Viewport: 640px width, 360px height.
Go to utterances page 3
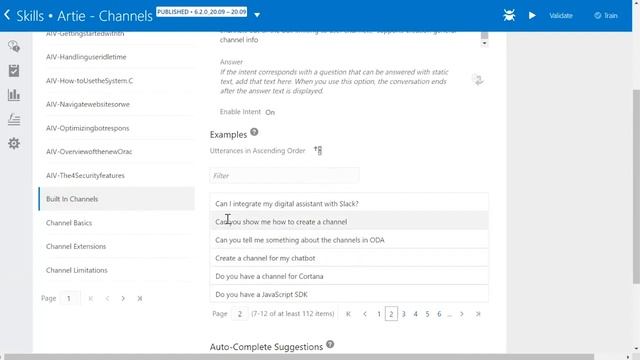403,314
